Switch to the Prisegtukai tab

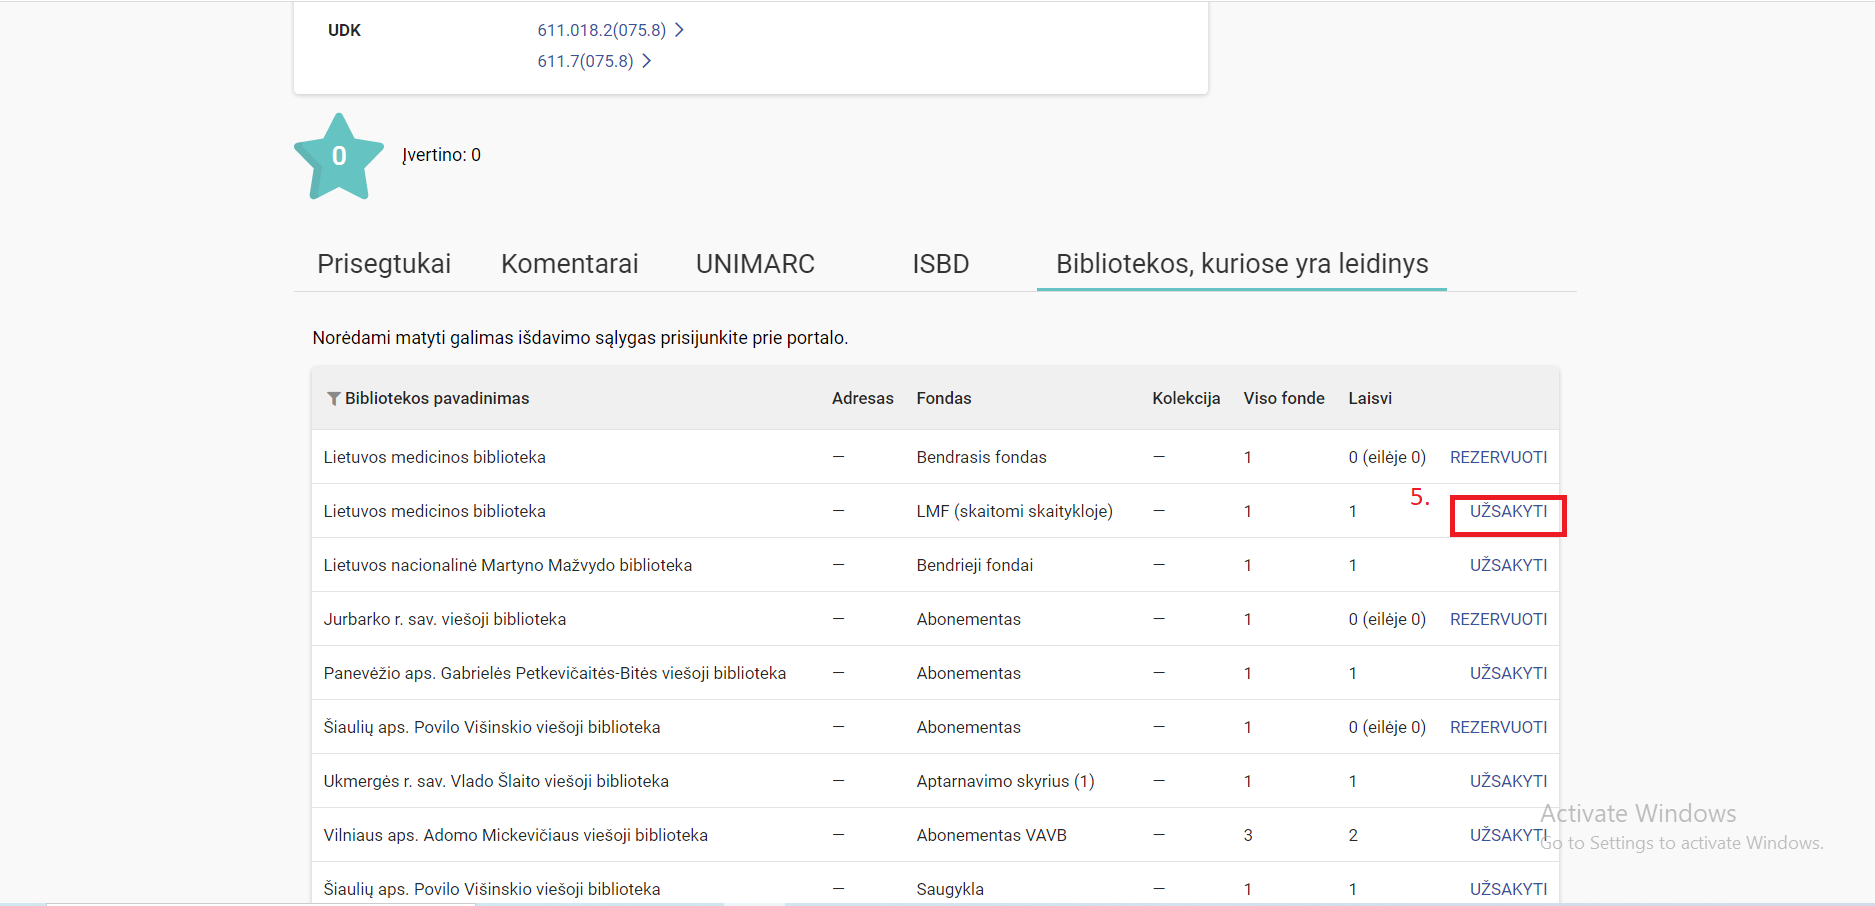pos(384,264)
